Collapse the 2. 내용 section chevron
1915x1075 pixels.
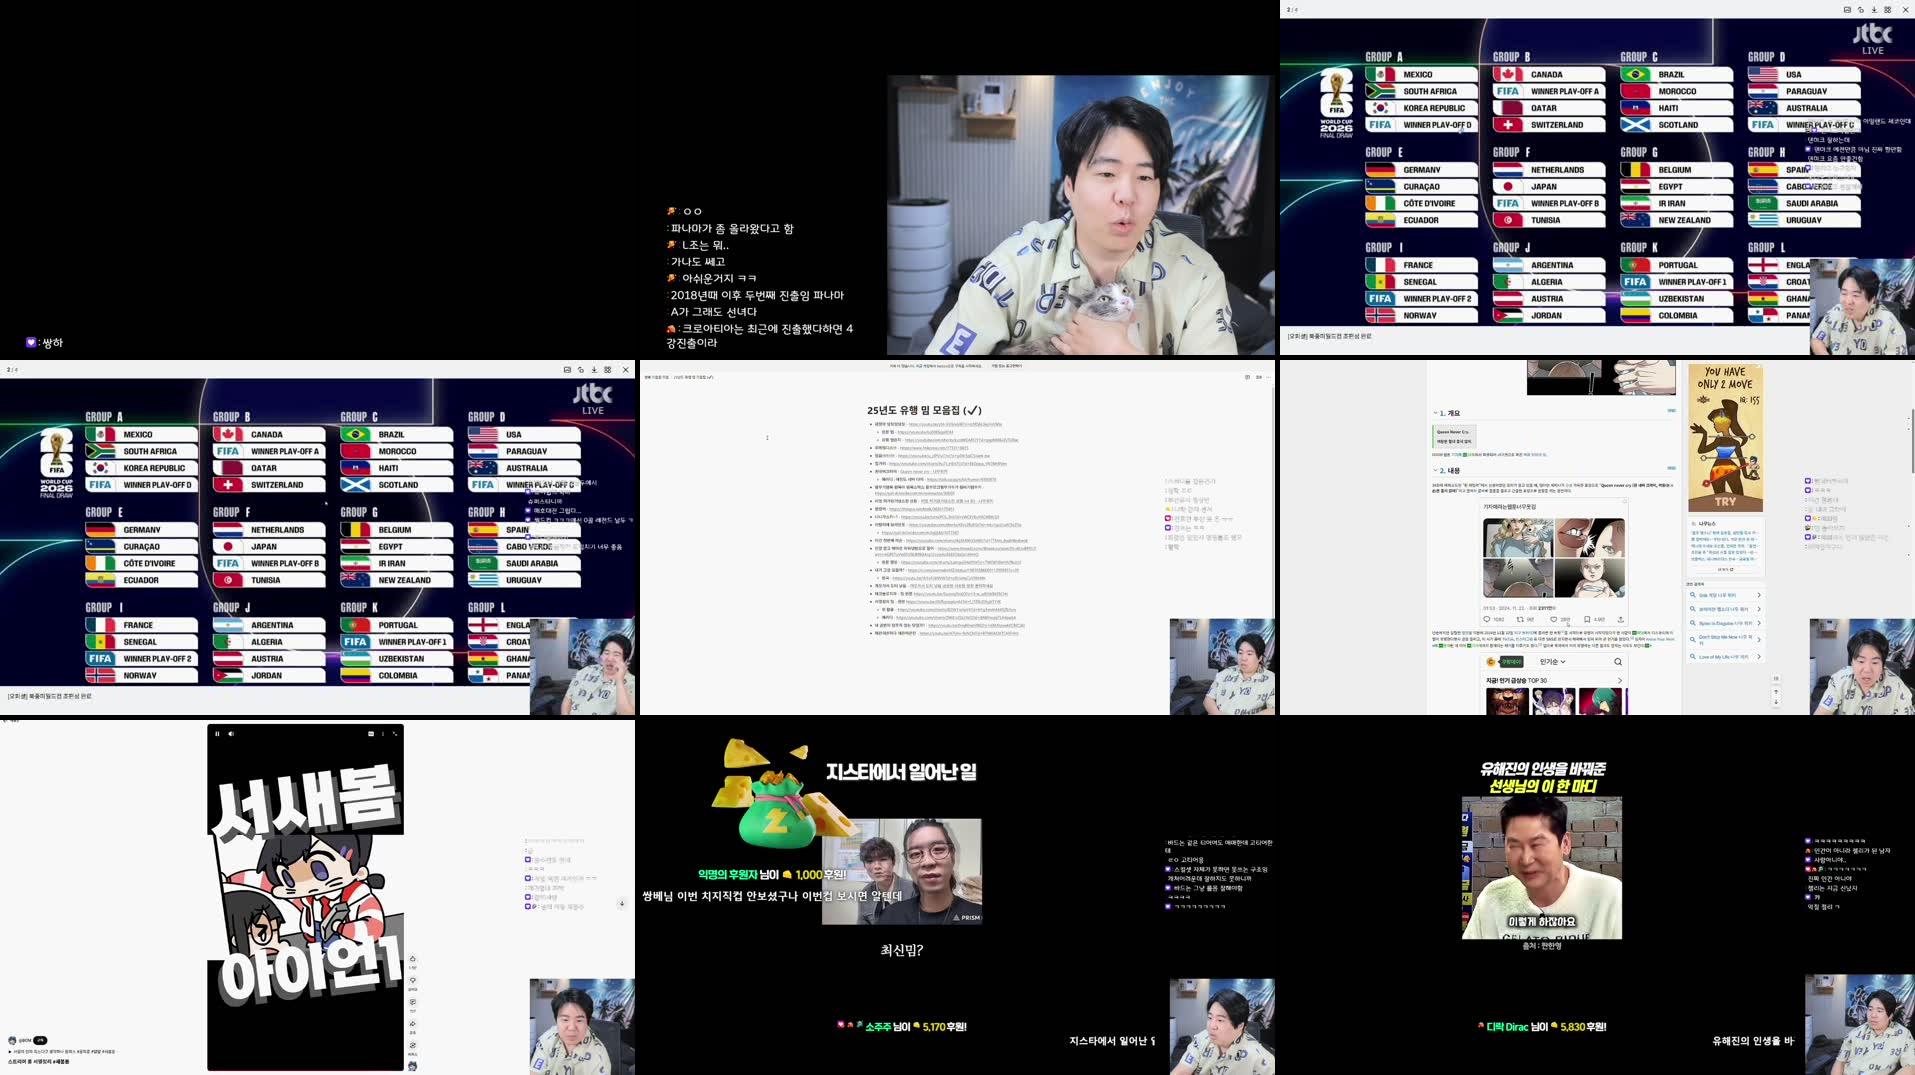tap(1435, 470)
